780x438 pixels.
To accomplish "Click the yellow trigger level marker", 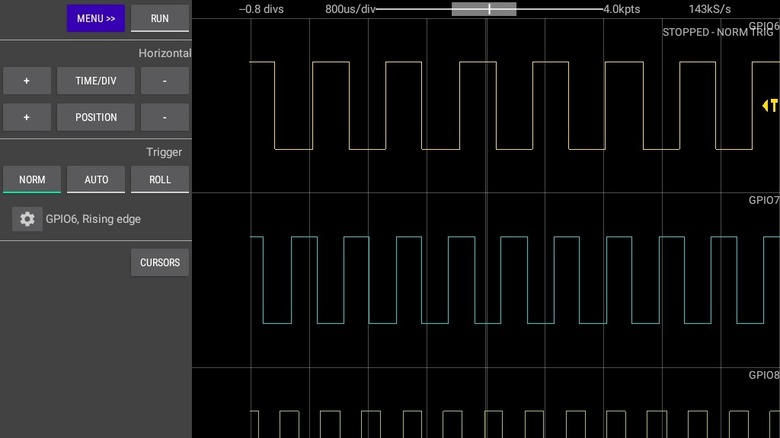I will tap(770, 105).
